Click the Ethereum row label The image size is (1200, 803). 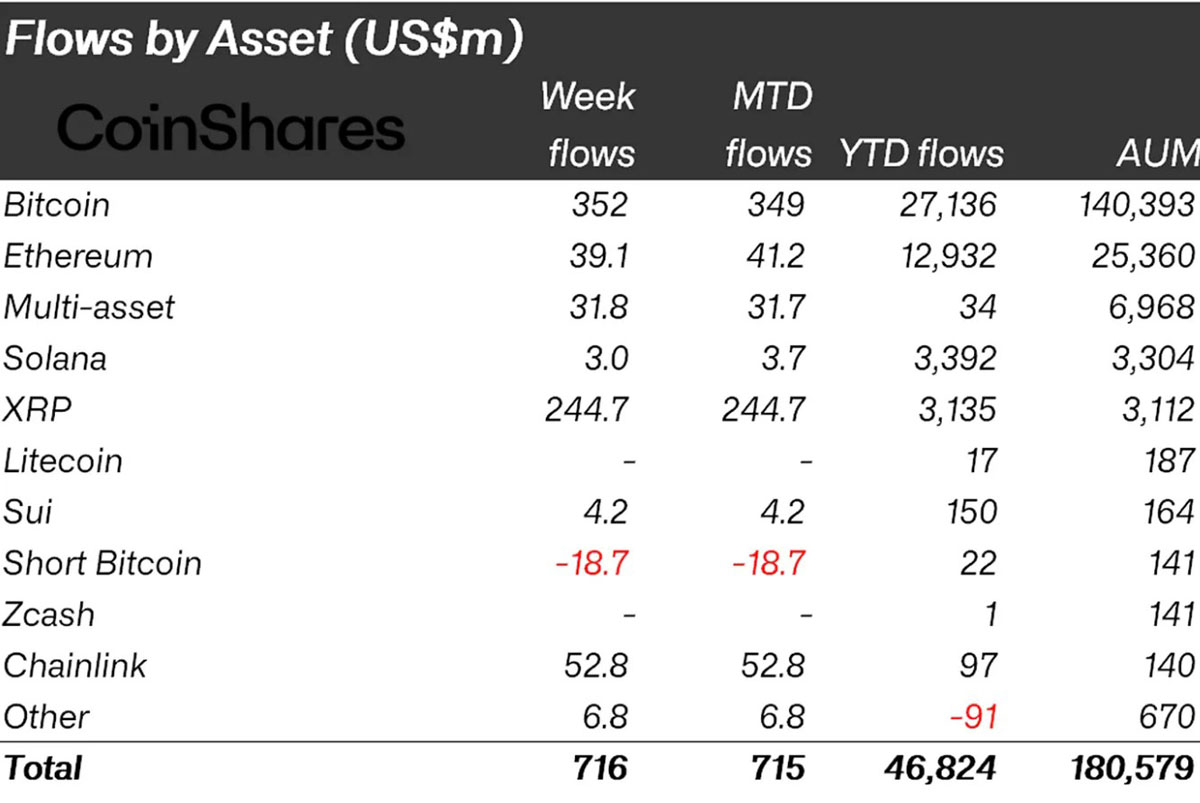[78, 256]
